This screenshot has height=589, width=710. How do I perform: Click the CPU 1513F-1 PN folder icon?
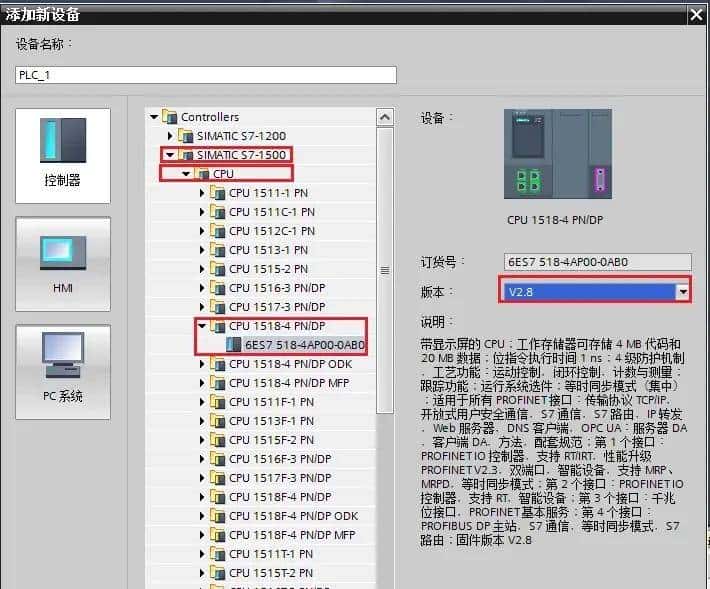point(218,421)
